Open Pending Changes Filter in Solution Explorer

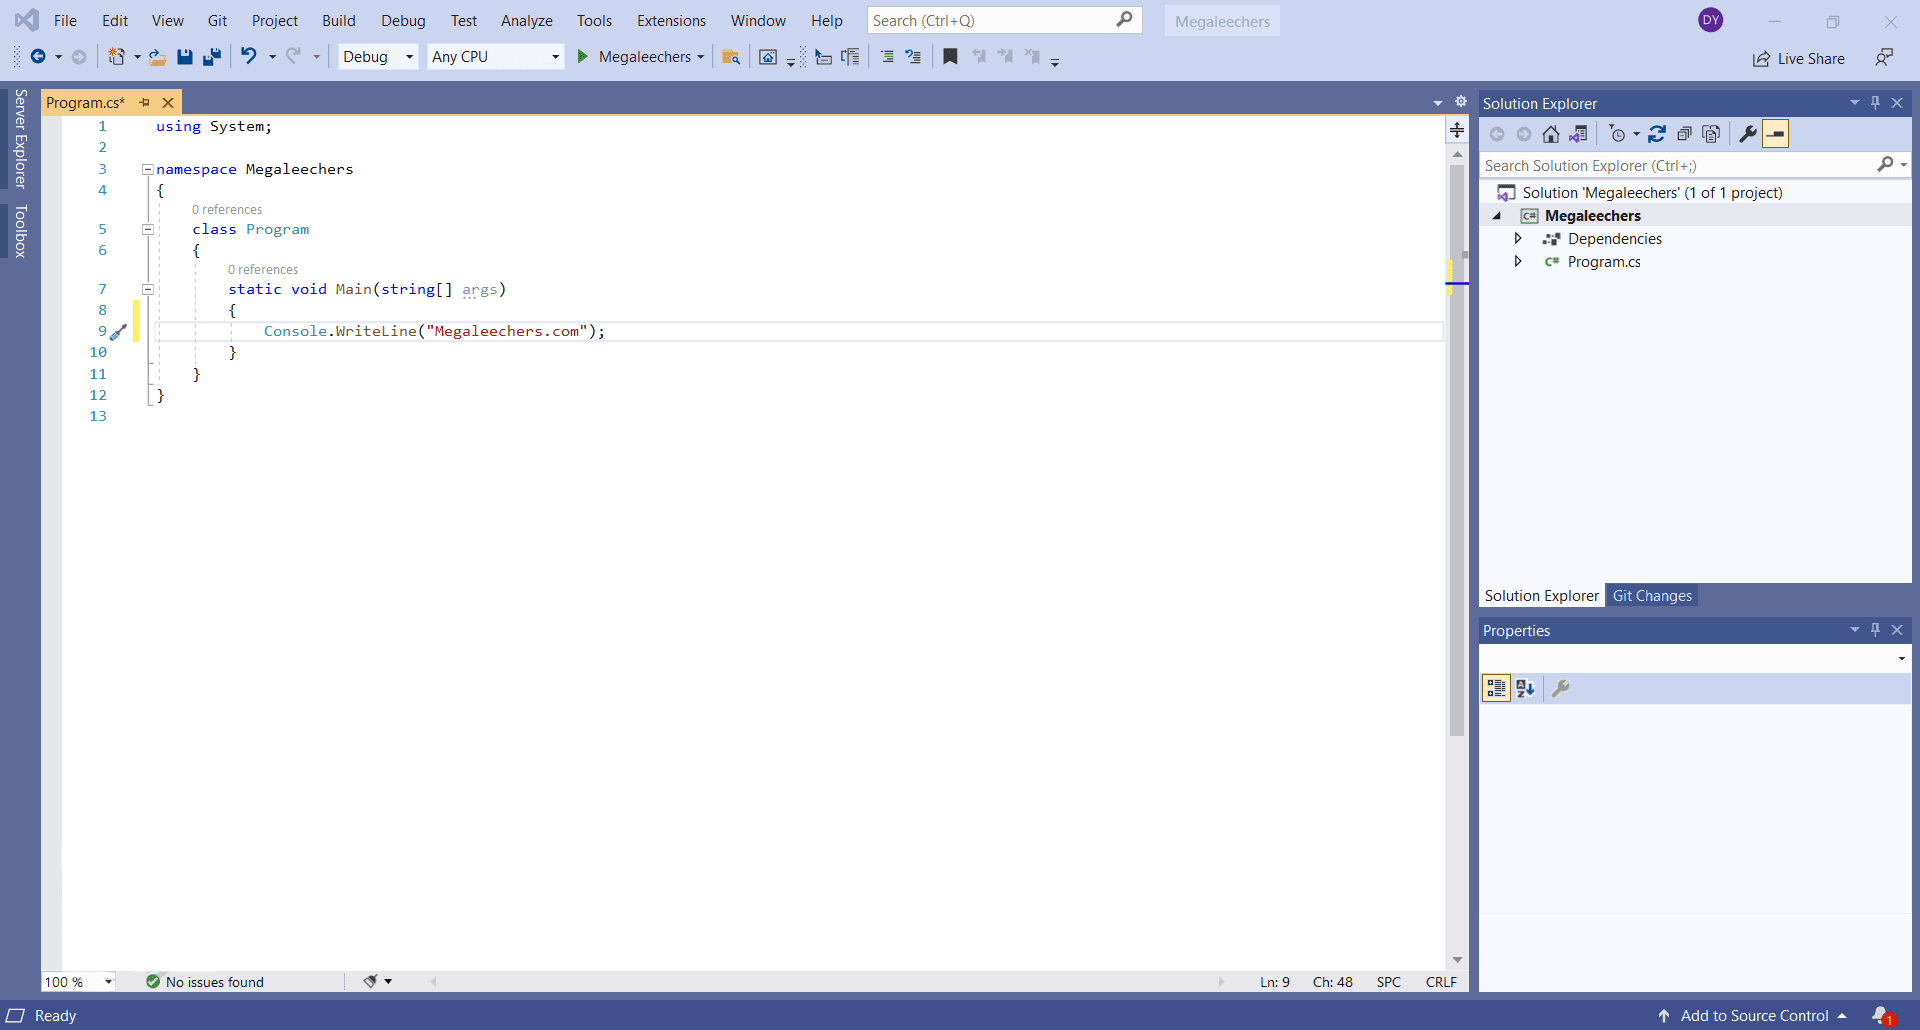(1618, 134)
